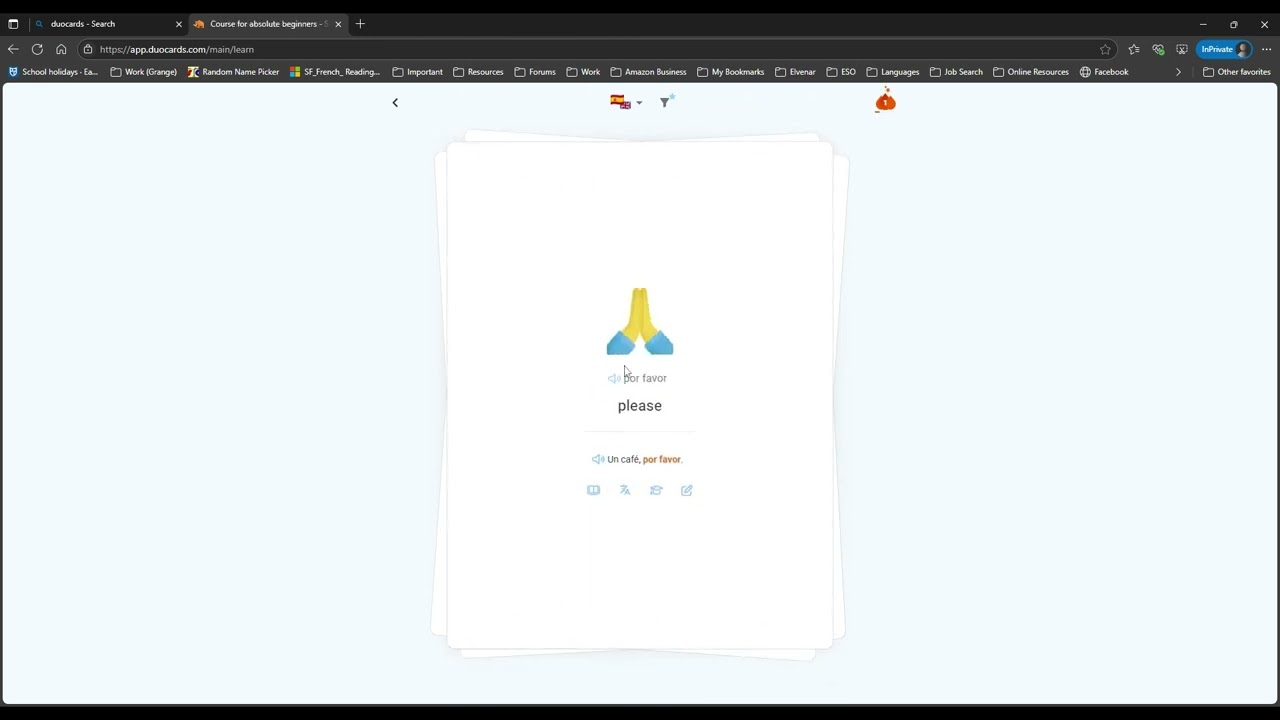Show more bookmarks overflow chevron
The height and width of the screenshot is (720, 1280).
[1178, 72]
